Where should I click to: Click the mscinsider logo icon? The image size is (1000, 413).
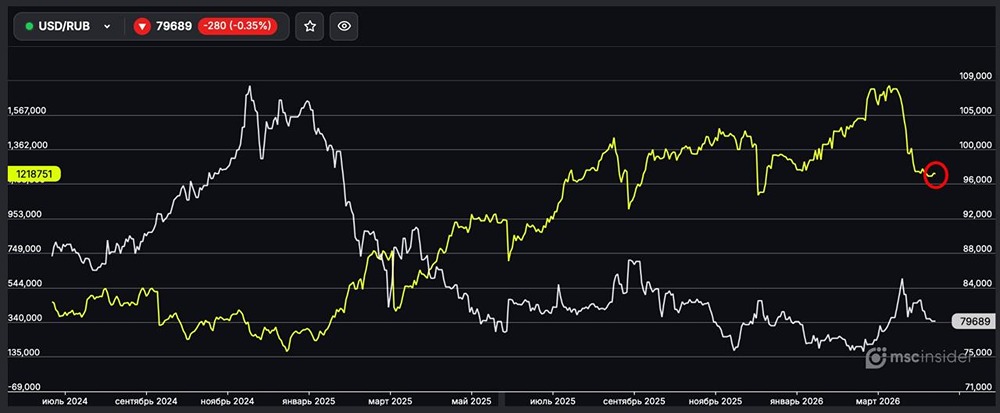tap(877, 358)
